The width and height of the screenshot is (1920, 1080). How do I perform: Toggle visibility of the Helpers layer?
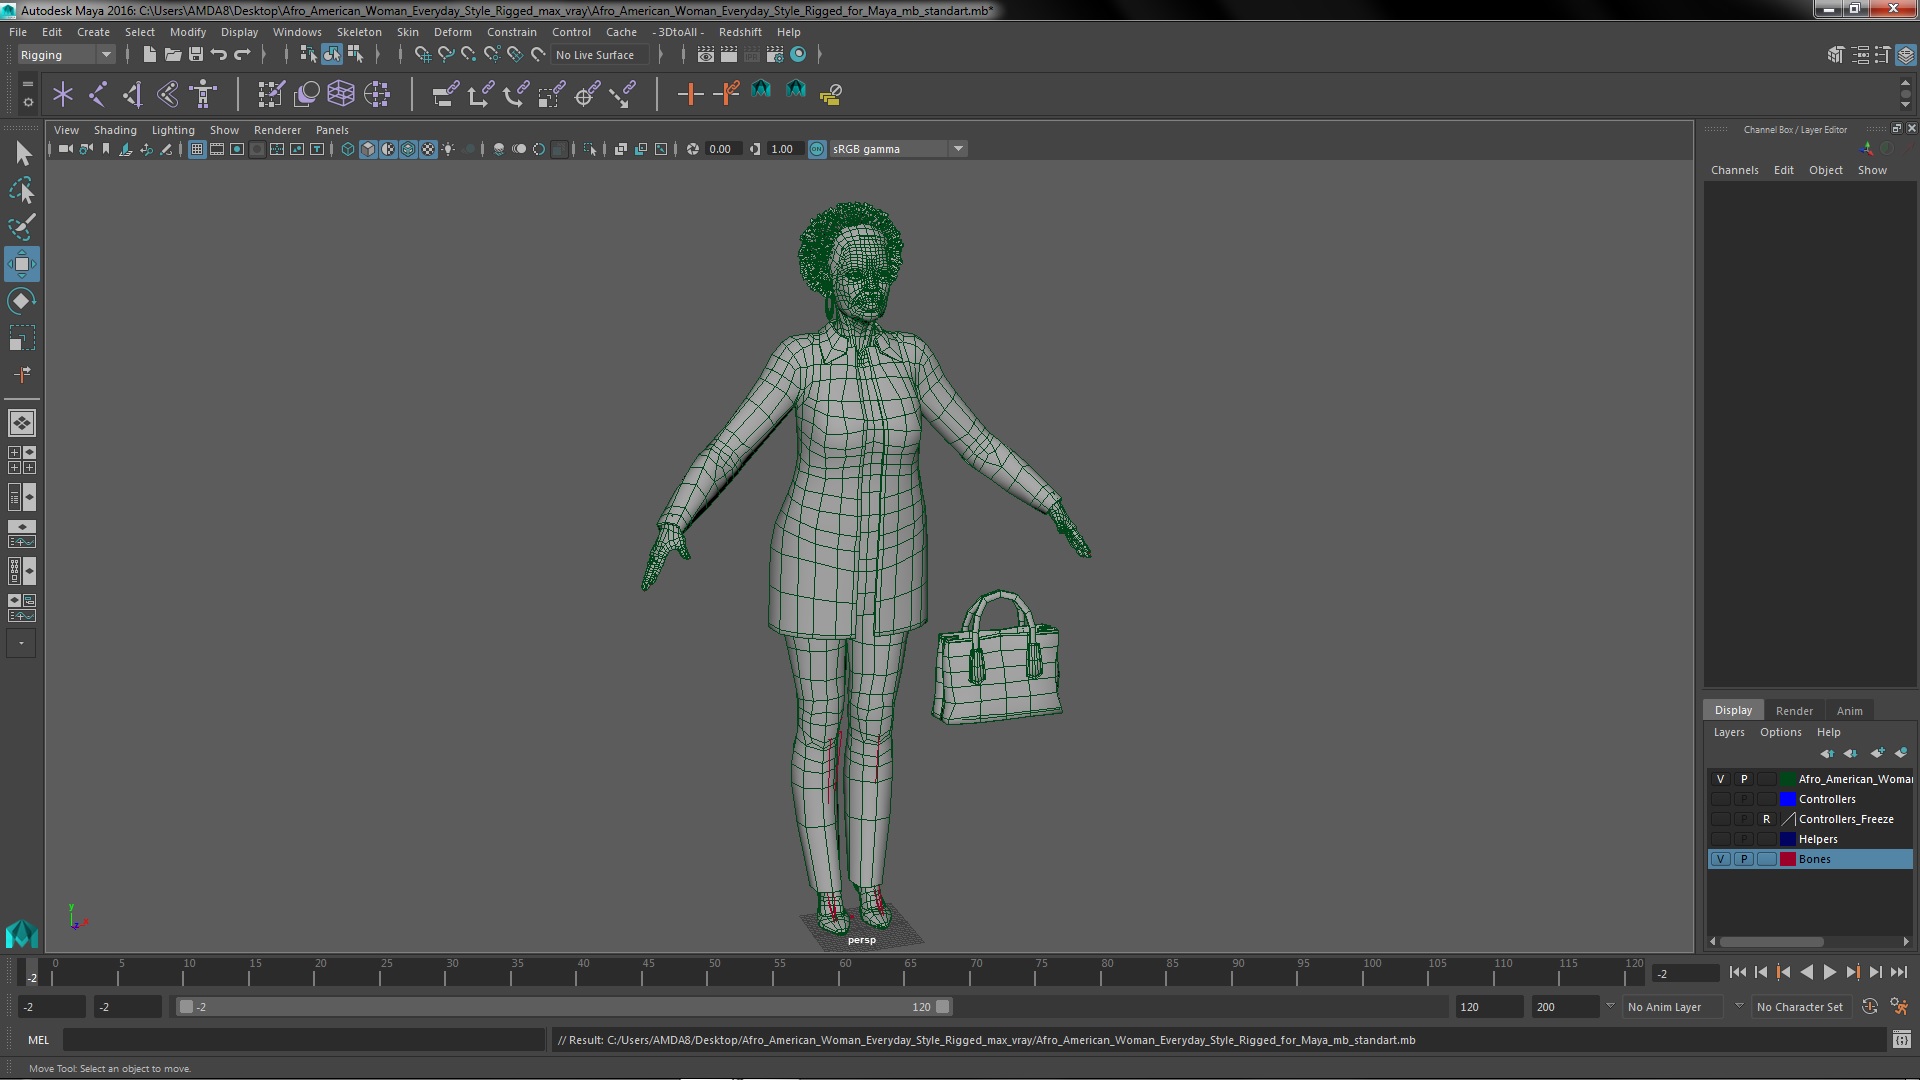pos(1720,839)
